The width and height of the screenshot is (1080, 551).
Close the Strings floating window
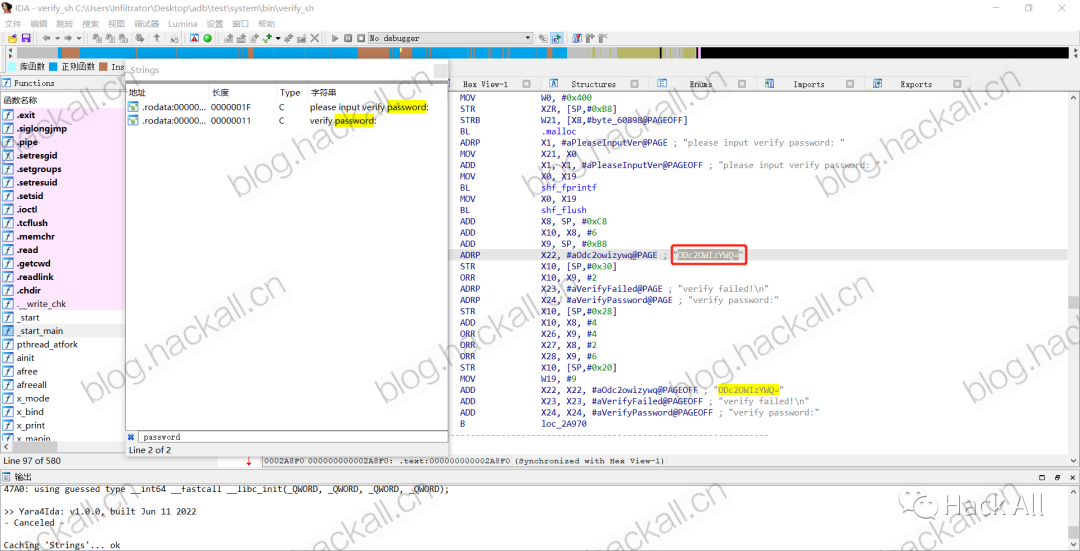point(439,70)
